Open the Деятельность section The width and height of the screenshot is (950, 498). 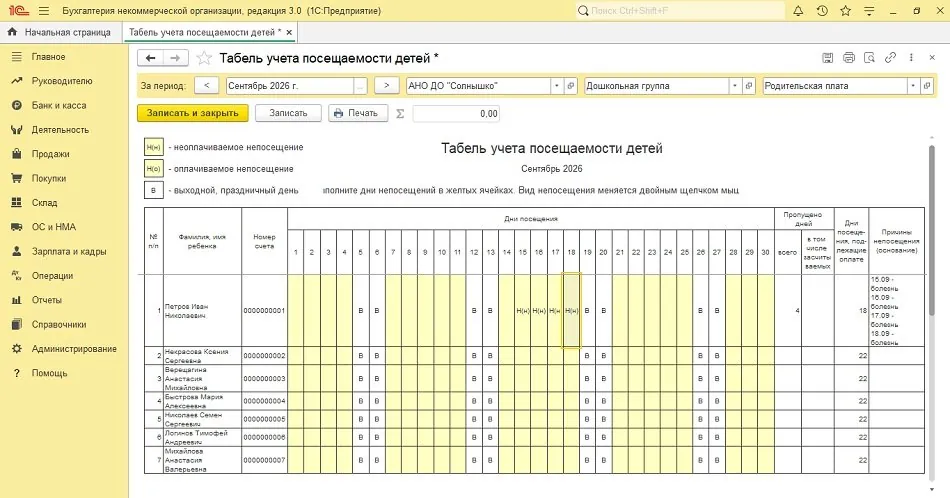click(60, 130)
